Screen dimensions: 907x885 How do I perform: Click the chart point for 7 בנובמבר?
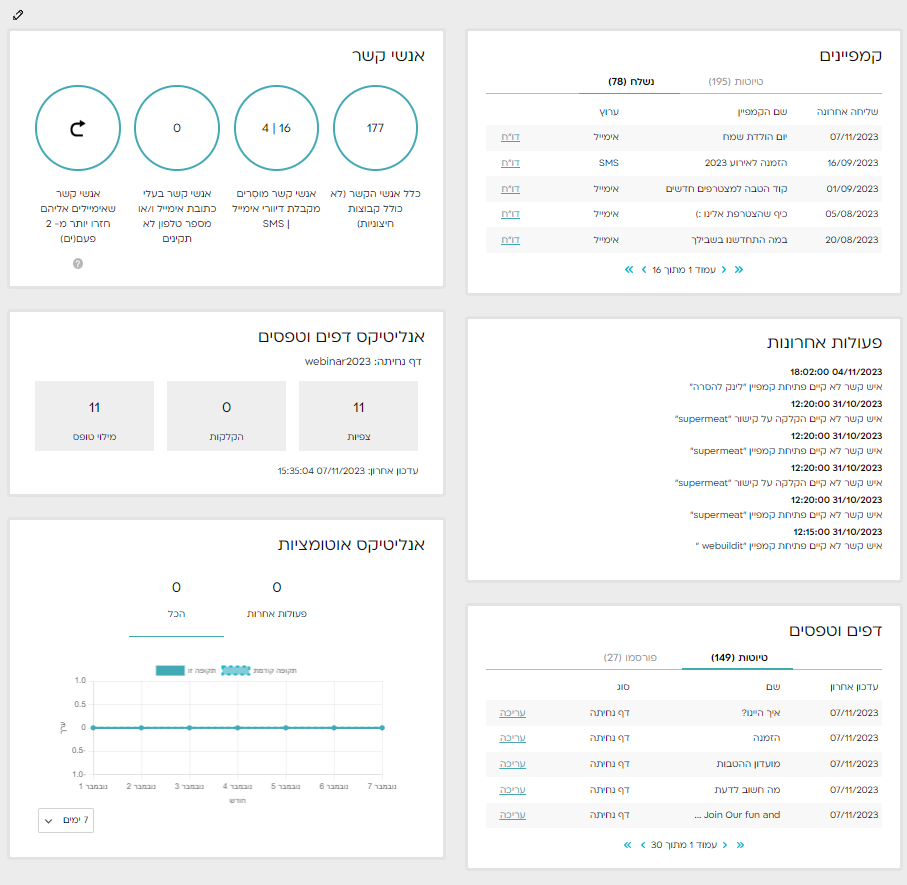382,728
